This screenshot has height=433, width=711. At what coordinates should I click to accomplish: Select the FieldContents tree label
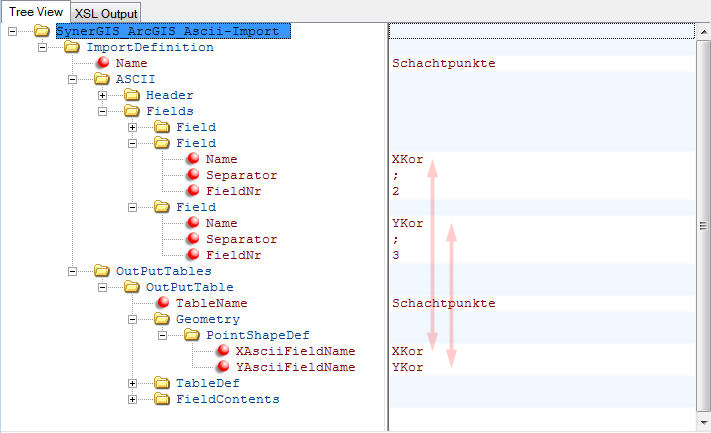228,399
